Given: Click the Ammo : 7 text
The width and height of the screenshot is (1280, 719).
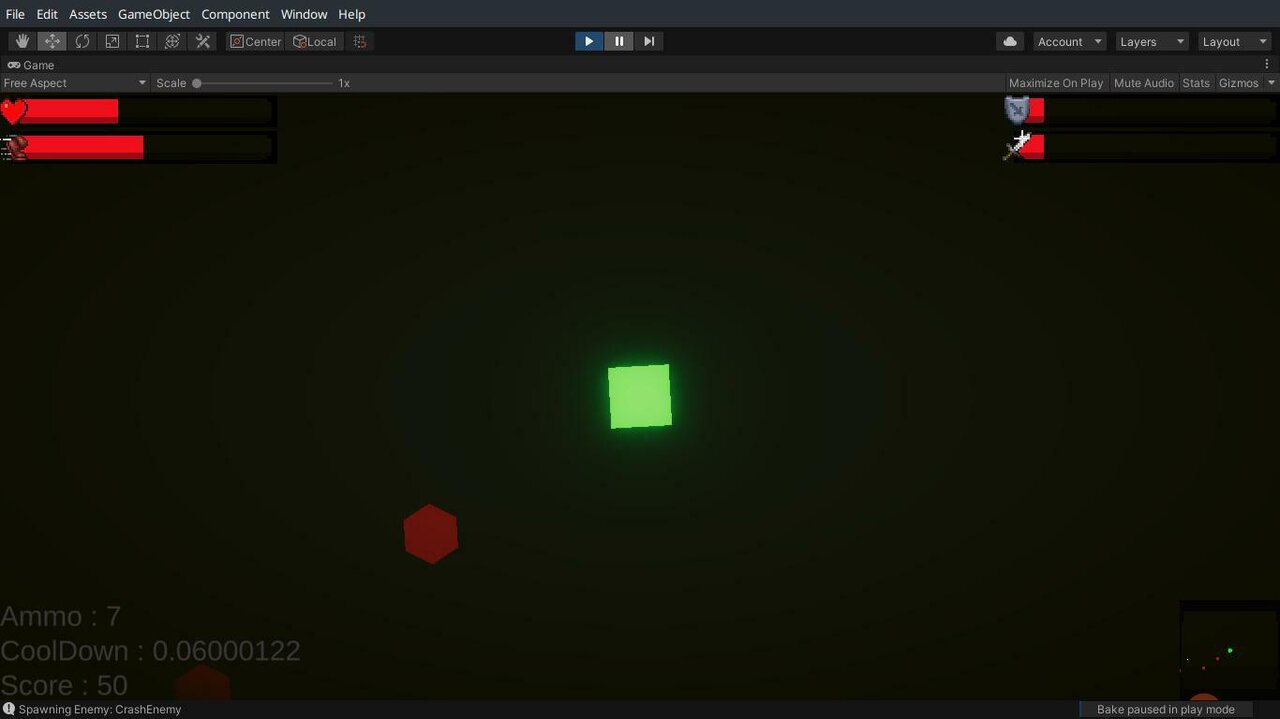Looking at the screenshot, I should (x=61, y=616).
